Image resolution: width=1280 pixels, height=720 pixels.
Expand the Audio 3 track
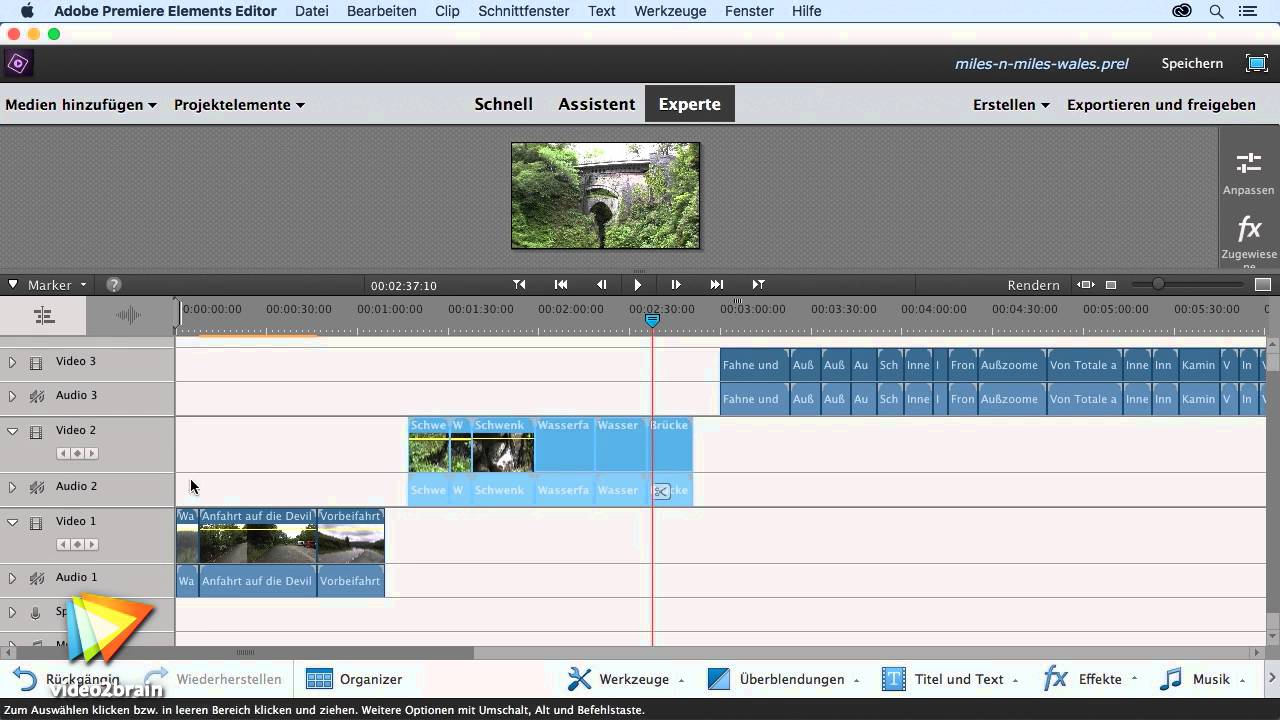click(x=12, y=396)
